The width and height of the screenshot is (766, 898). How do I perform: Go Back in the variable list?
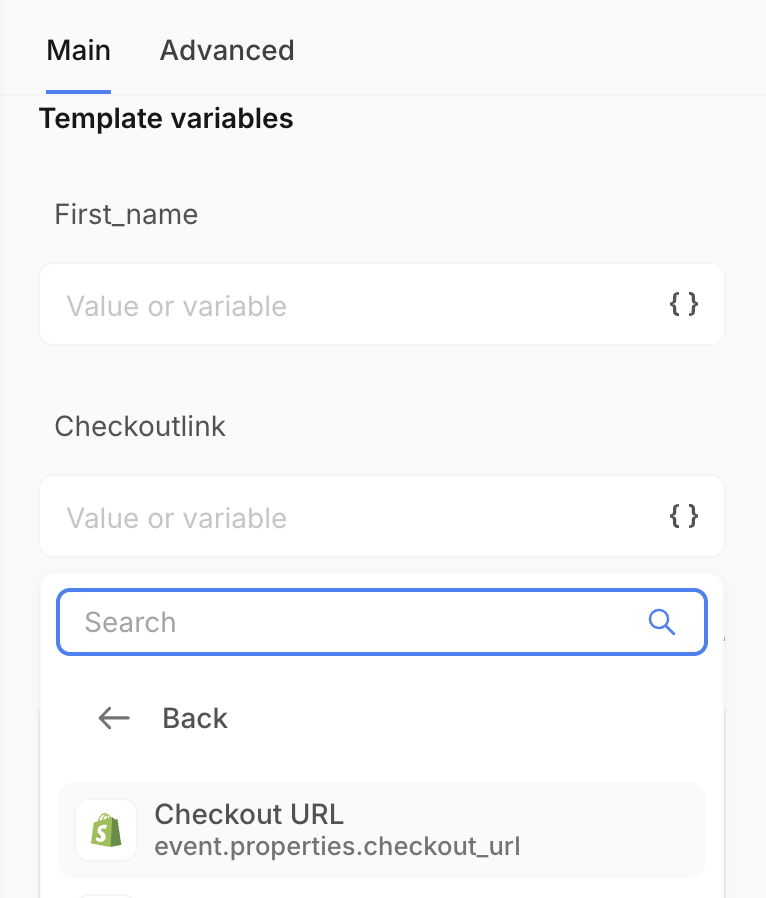[194, 718]
